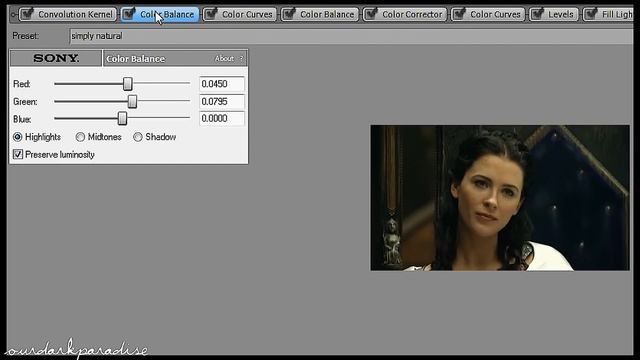Toggle the Levels effect checkbox
Image resolution: width=640 pixels, height=360 pixels.
click(x=537, y=14)
